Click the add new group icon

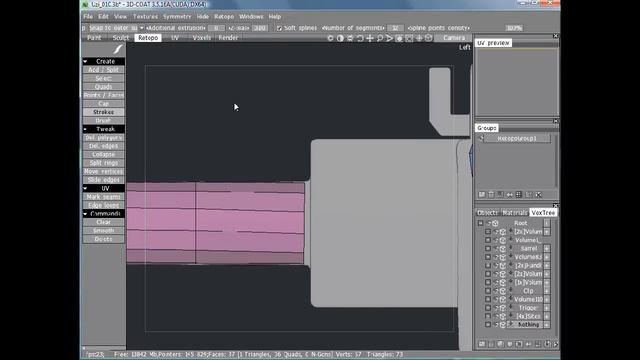coord(482,195)
